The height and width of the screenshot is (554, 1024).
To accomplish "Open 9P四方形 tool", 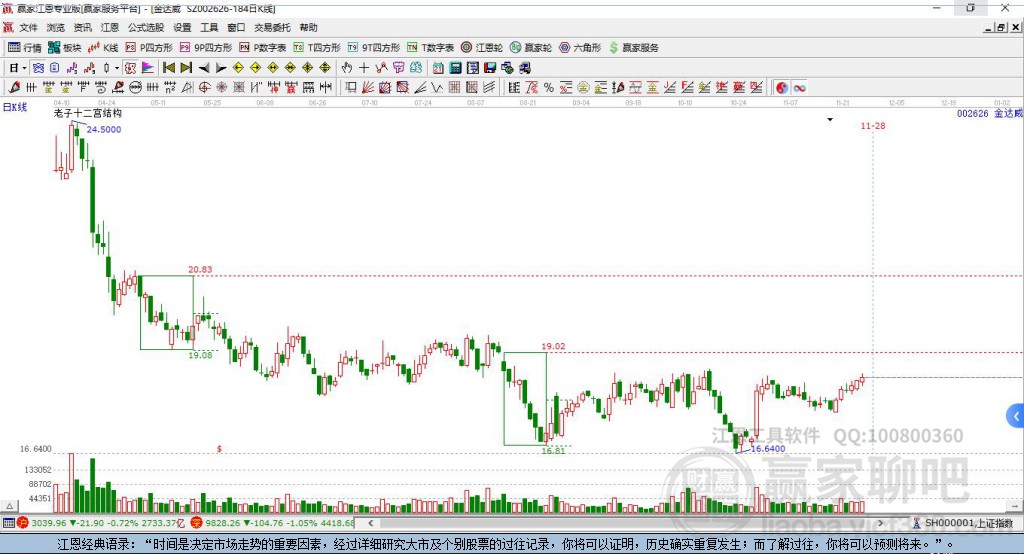I will [x=206, y=48].
